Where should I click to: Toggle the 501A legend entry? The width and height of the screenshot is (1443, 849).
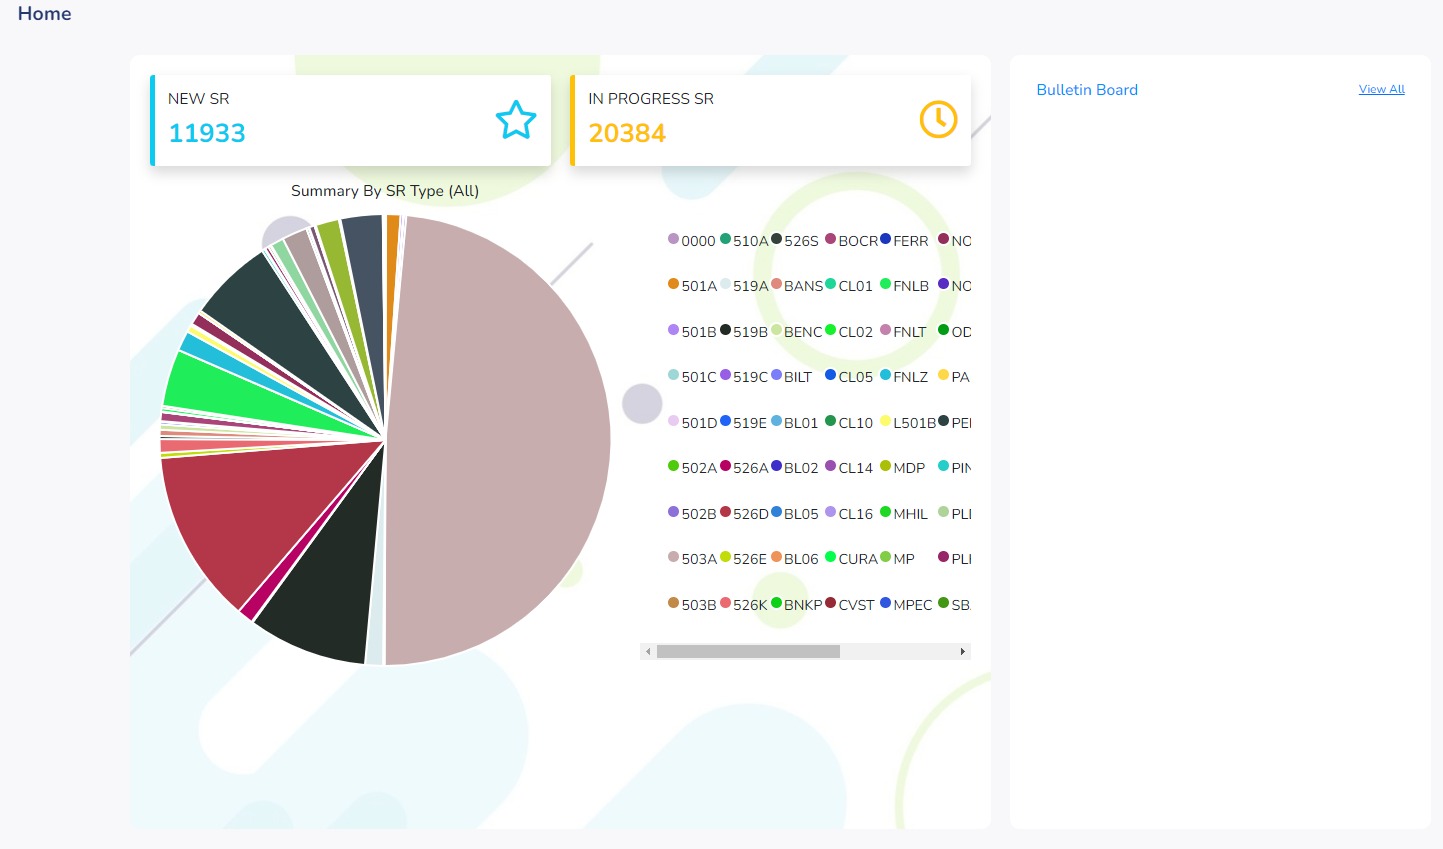(692, 285)
